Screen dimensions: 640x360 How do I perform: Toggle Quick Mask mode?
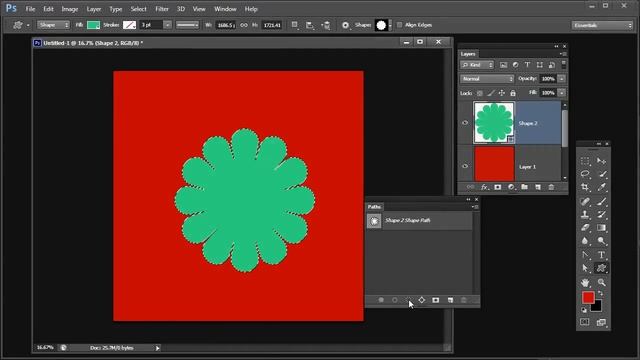pos(585,322)
